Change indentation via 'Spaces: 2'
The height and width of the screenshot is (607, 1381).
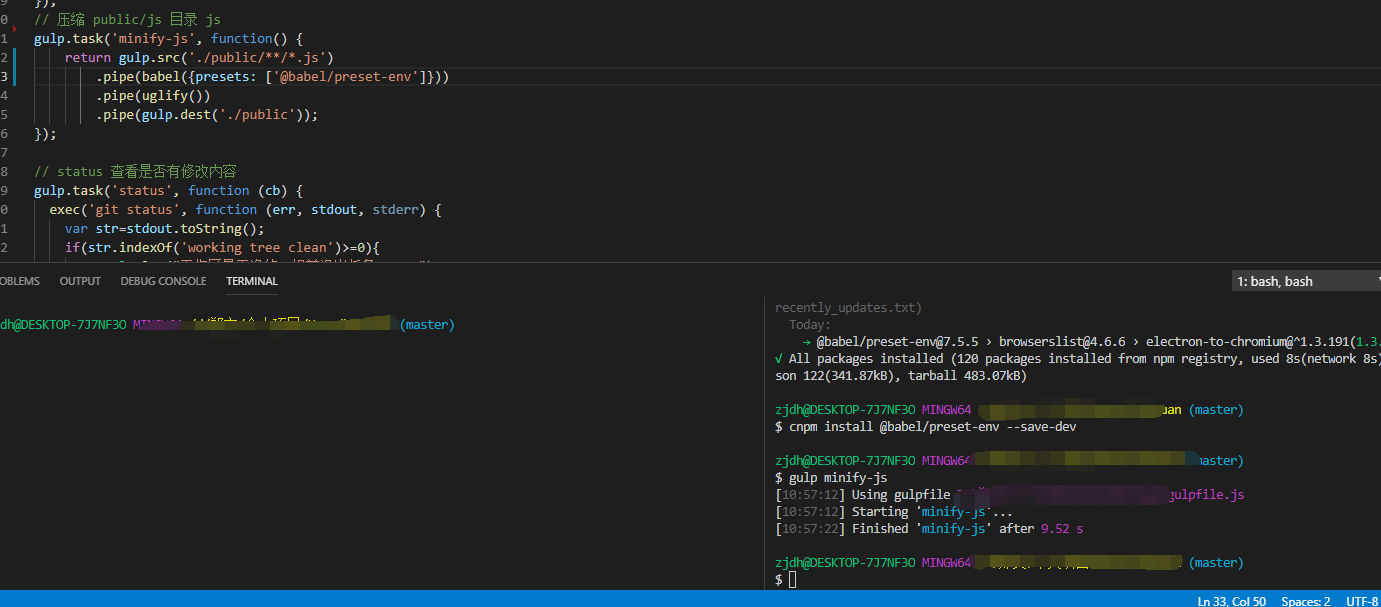(x=1305, y=601)
